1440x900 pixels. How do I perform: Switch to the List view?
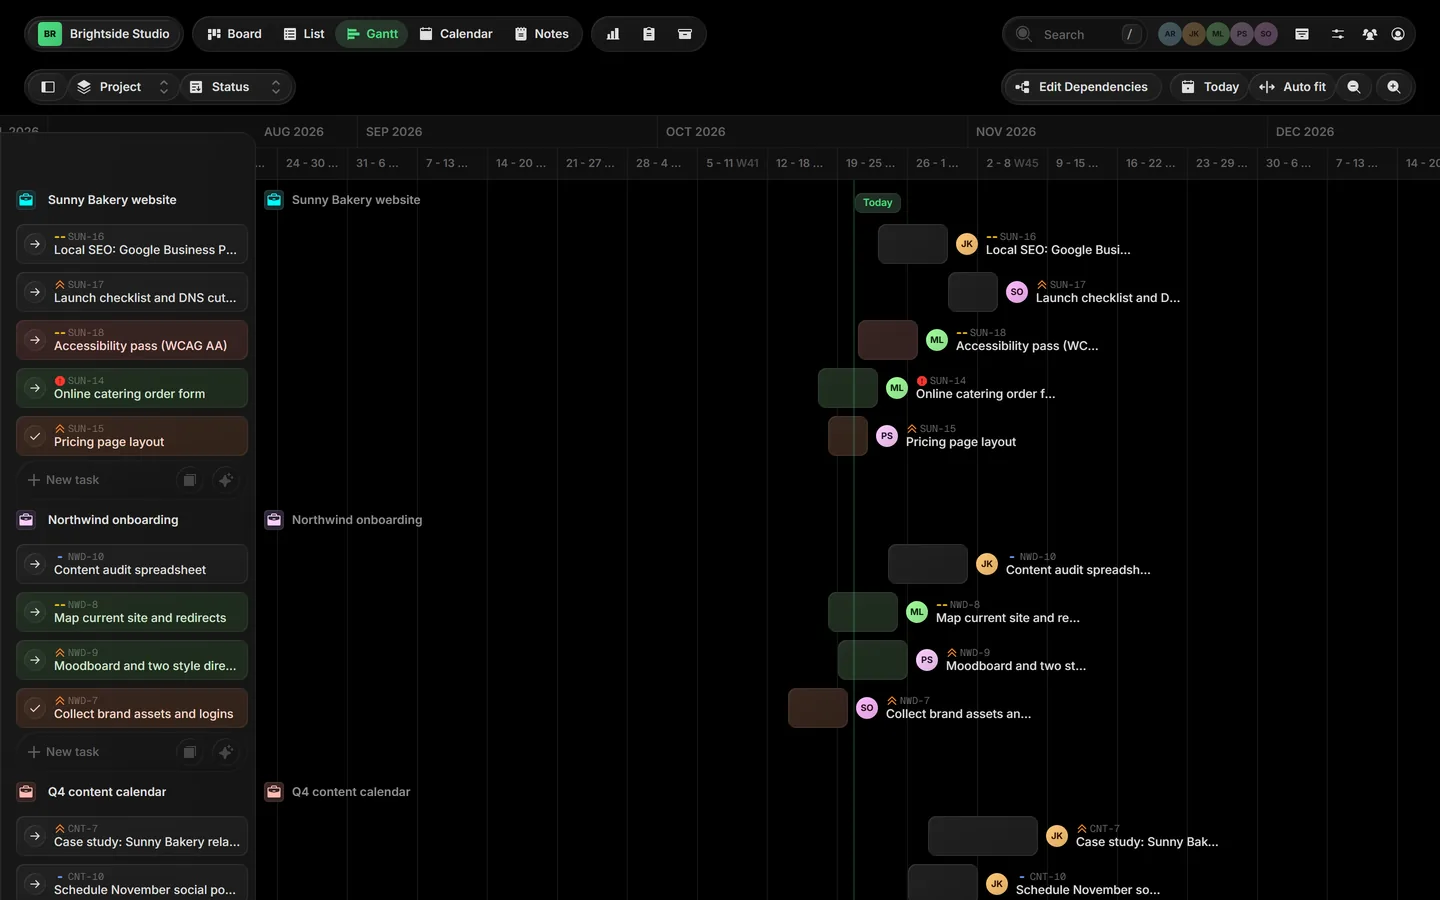[x=304, y=34]
